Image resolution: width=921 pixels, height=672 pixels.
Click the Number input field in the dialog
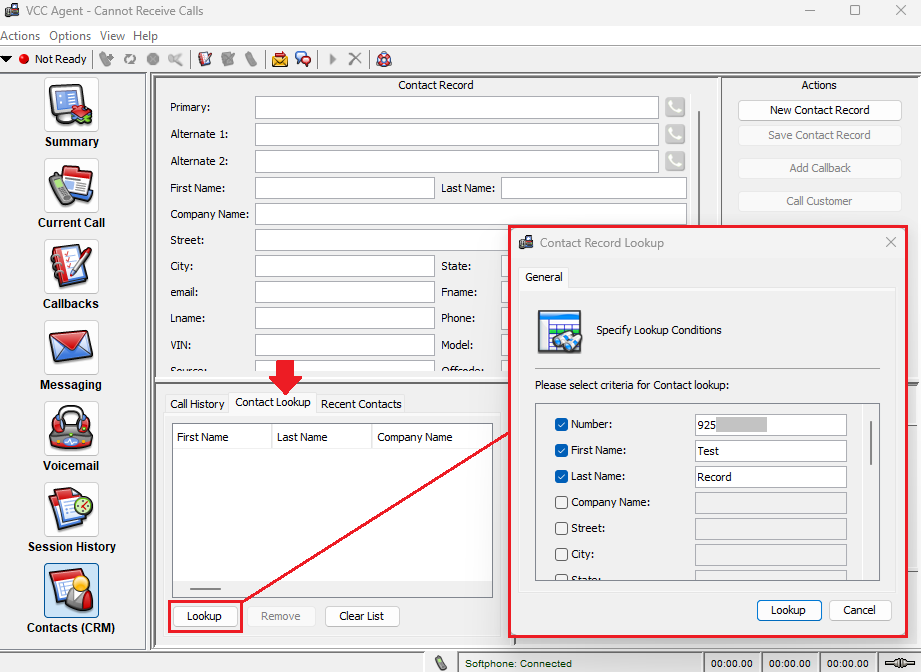771,425
